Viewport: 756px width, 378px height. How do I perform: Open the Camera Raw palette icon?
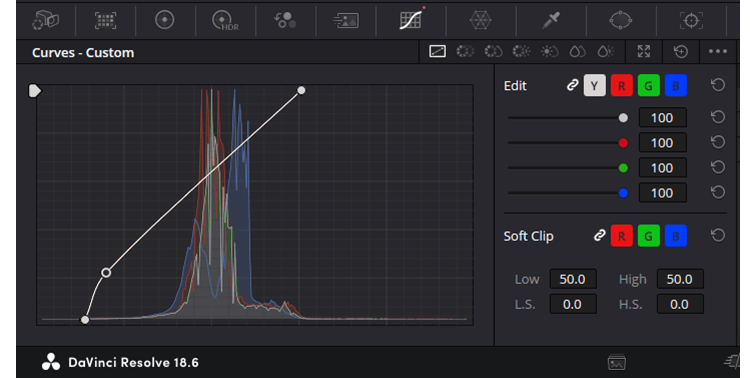(45, 20)
